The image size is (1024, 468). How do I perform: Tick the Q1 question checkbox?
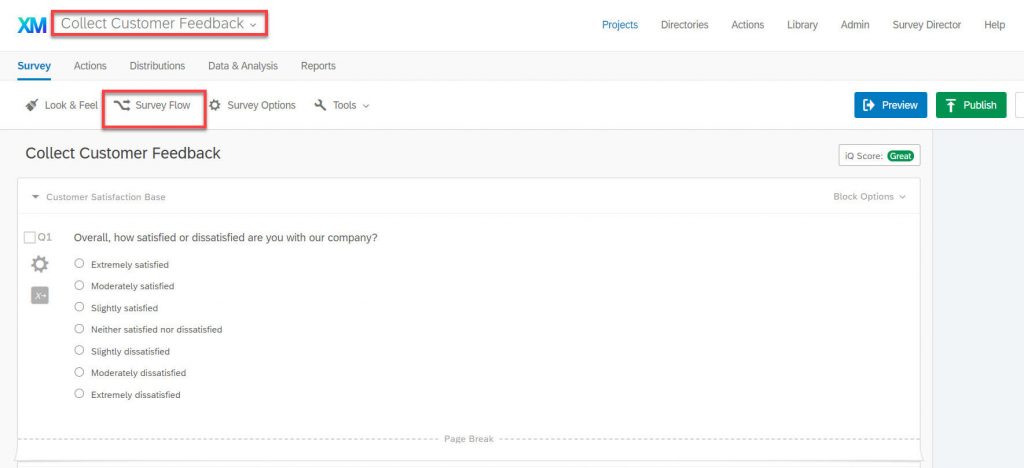tap(29, 238)
